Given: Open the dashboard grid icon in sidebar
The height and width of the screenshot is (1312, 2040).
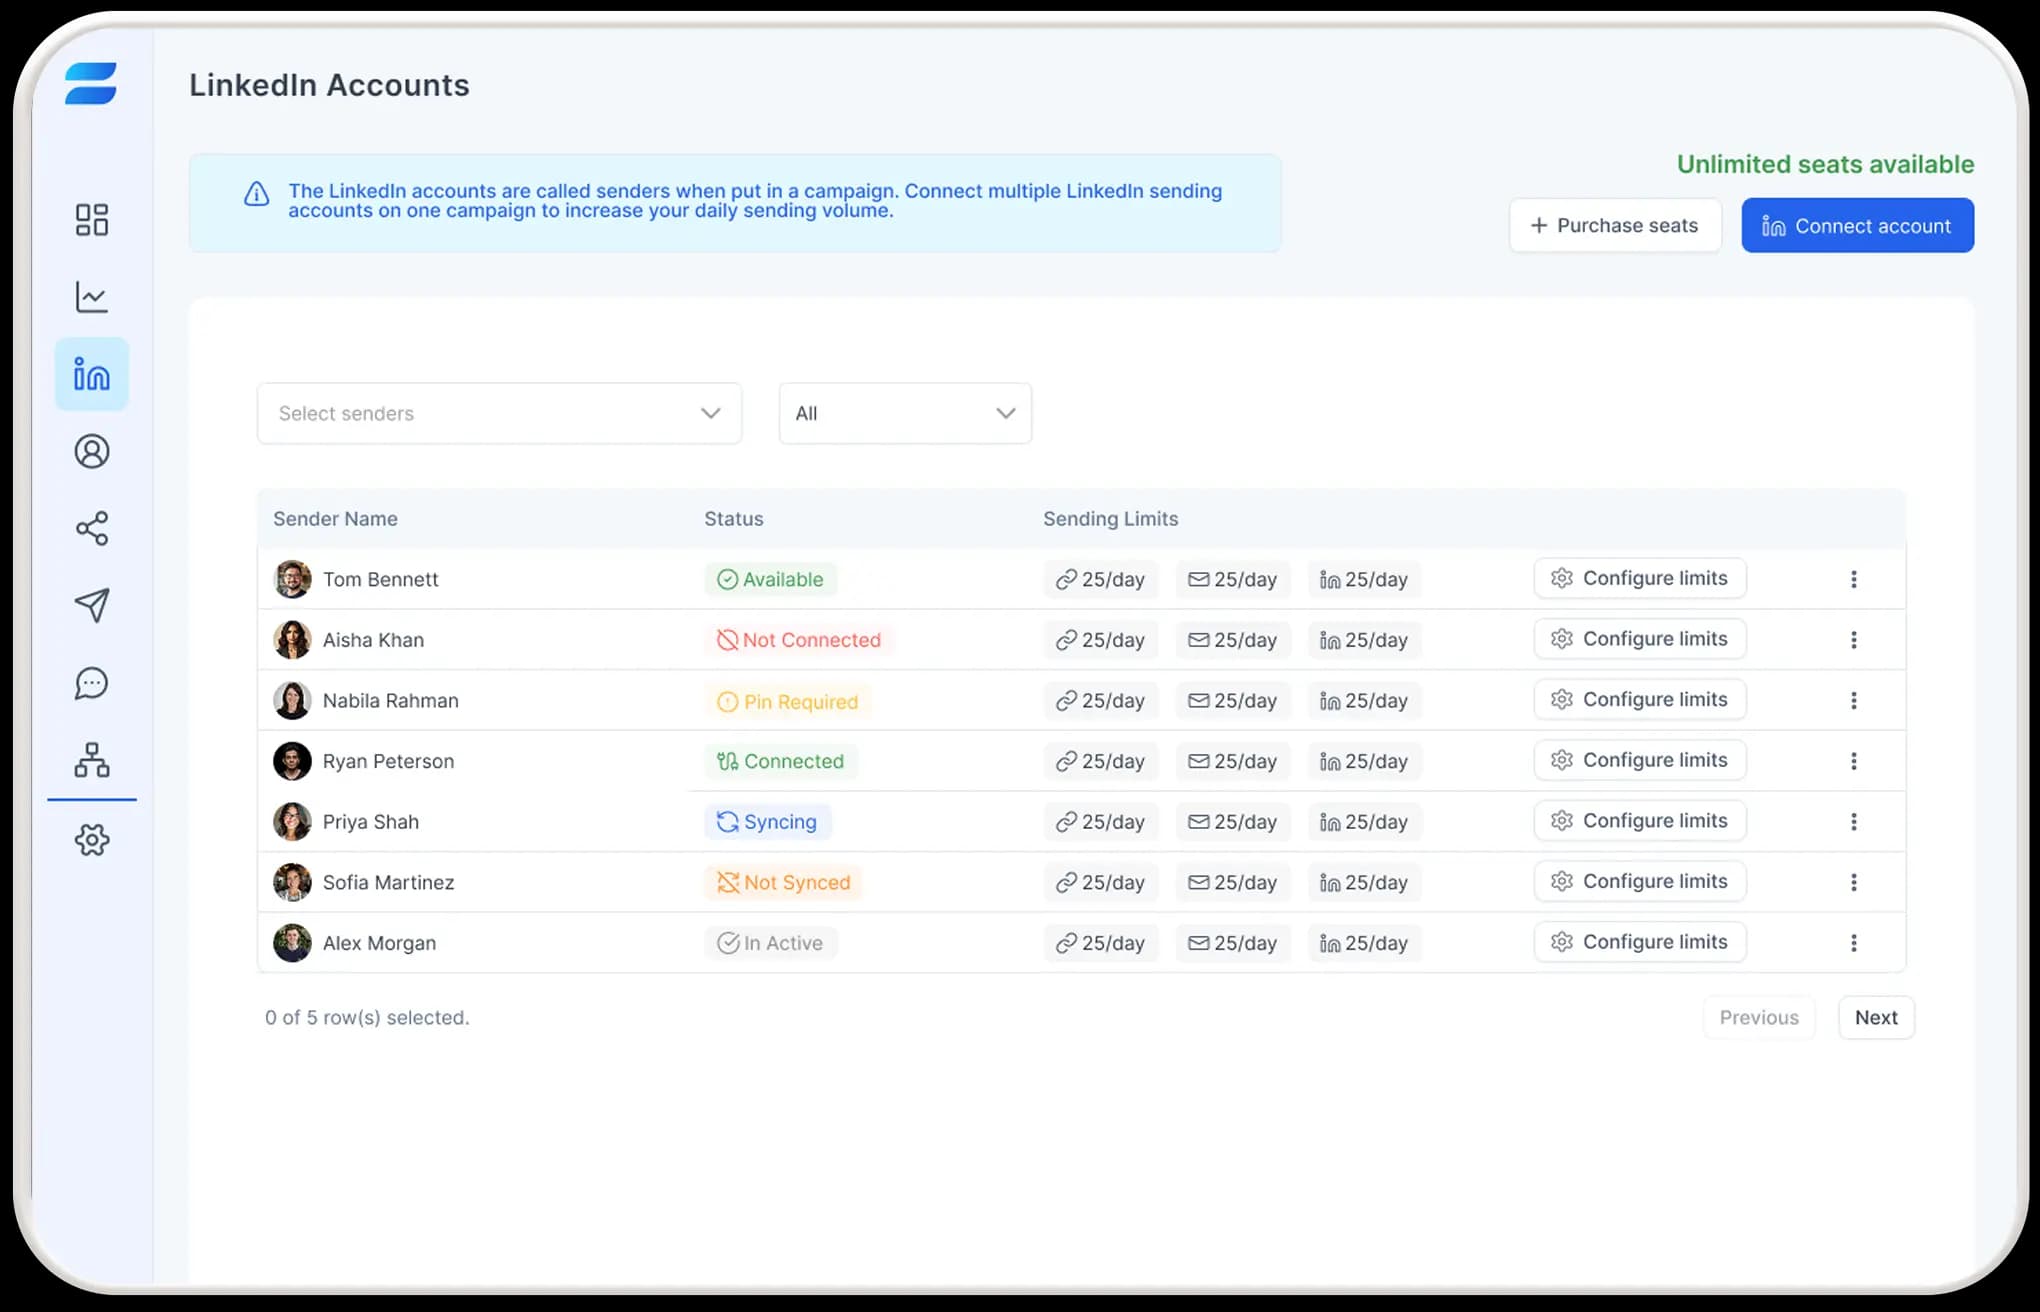Looking at the screenshot, I should pyautogui.click(x=91, y=220).
